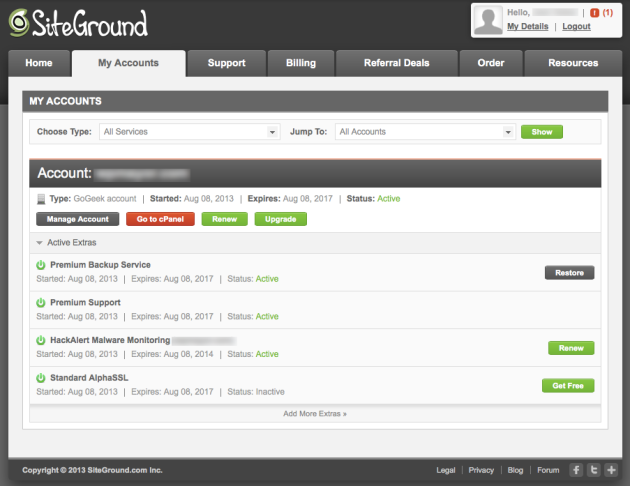
Task: Click the Upgrade button
Action: click(x=280, y=219)
